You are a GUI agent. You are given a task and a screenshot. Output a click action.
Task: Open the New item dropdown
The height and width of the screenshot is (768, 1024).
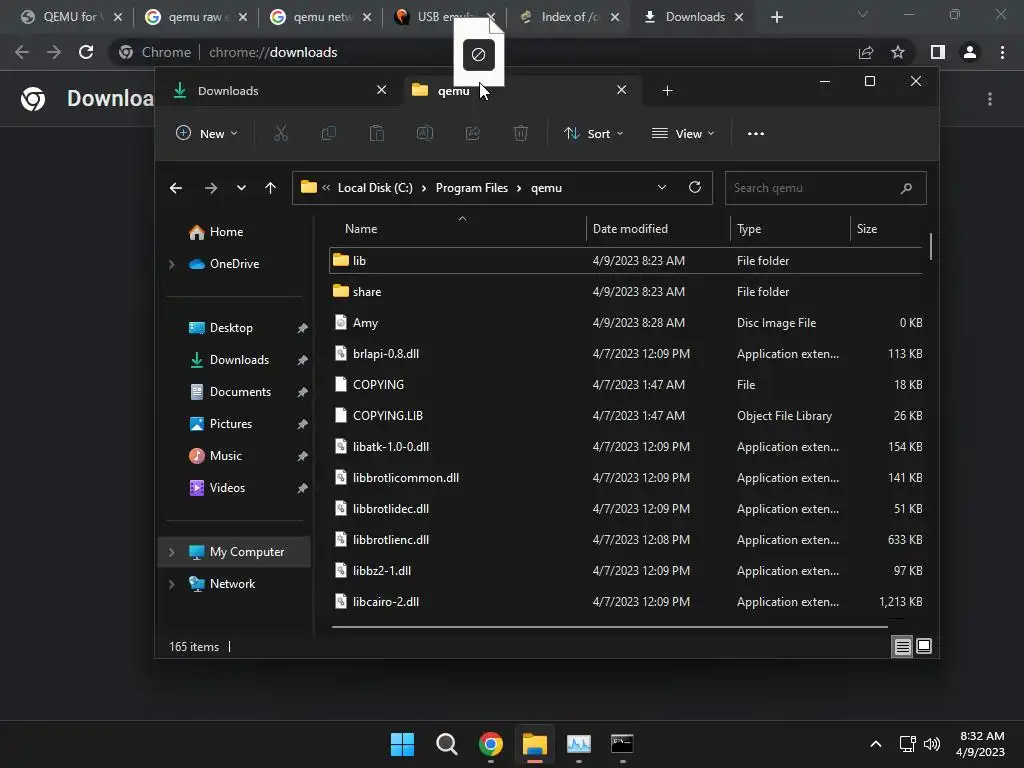207,133
